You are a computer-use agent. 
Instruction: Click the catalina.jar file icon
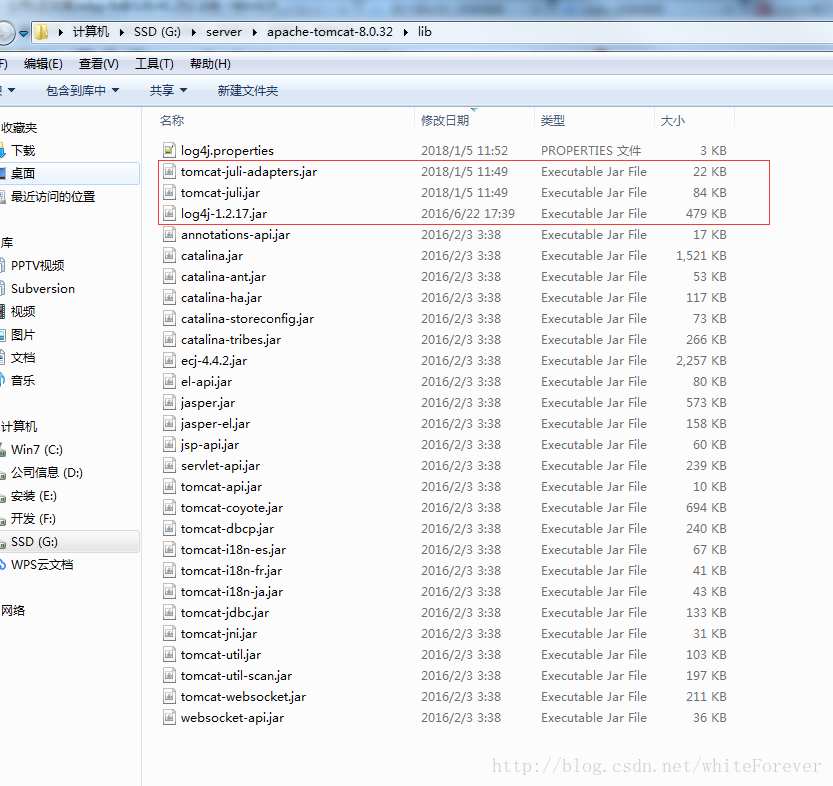coord(169,255)
